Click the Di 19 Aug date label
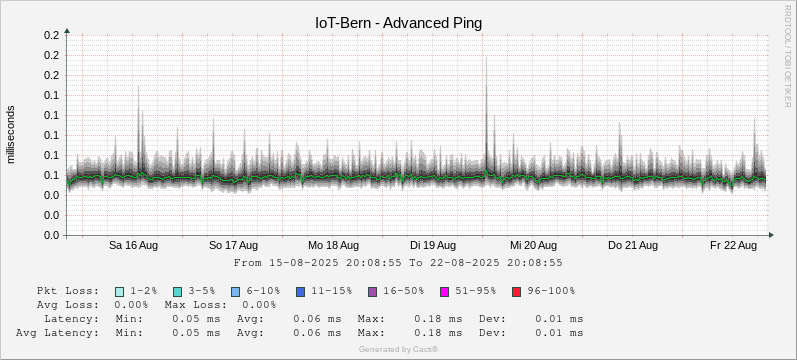Viewport: 797px width, 360px height. [x=433, y=246]
